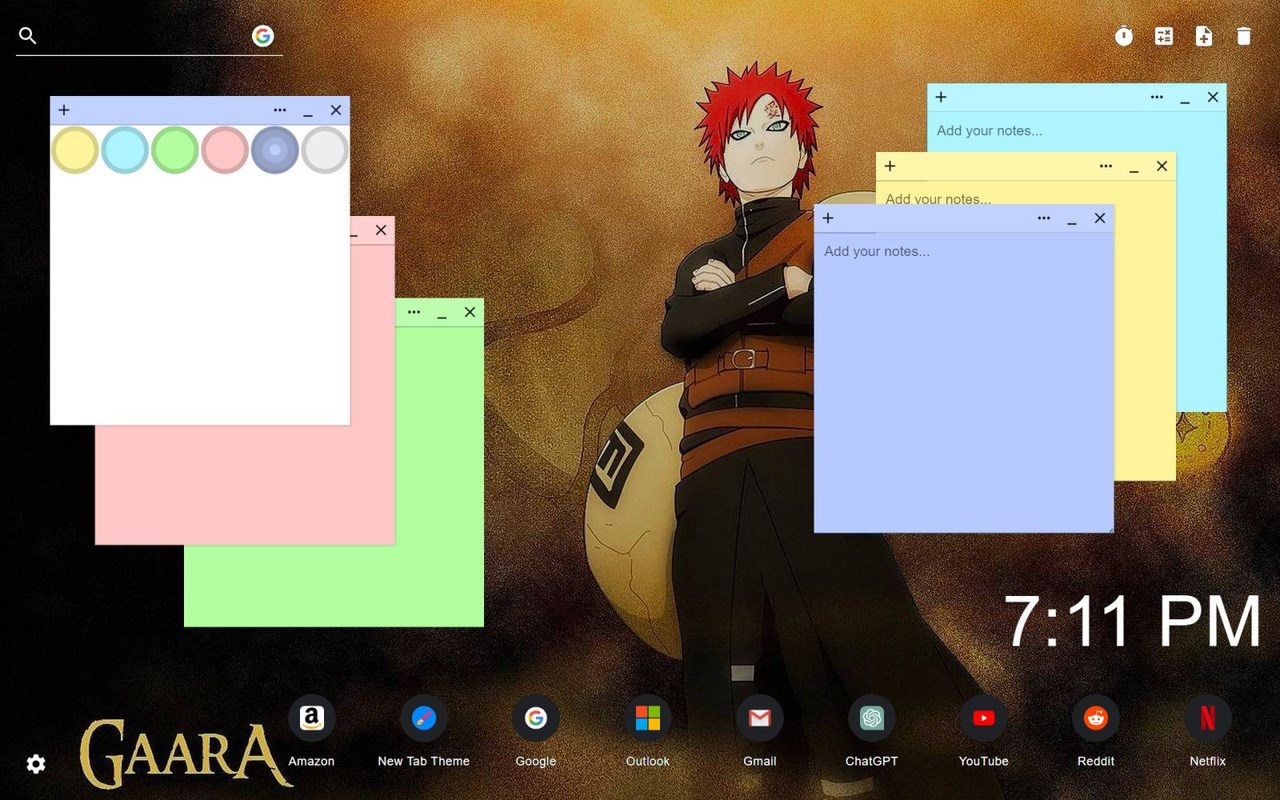Screen dimensions: 1280x800
Task: Choose the yellow color swatch
Action: click(x=75, y=150)
